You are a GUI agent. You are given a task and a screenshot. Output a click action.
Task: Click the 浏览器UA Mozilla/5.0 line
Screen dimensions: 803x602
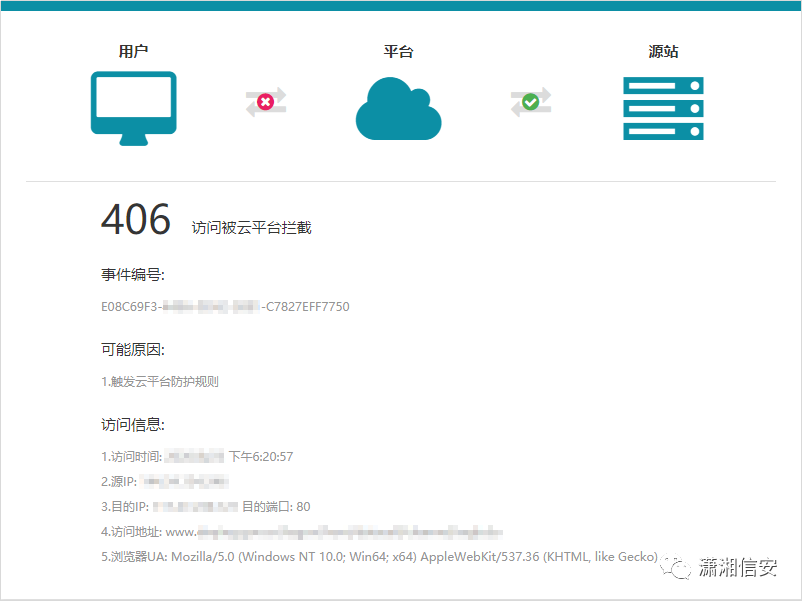tap(379, 556)
